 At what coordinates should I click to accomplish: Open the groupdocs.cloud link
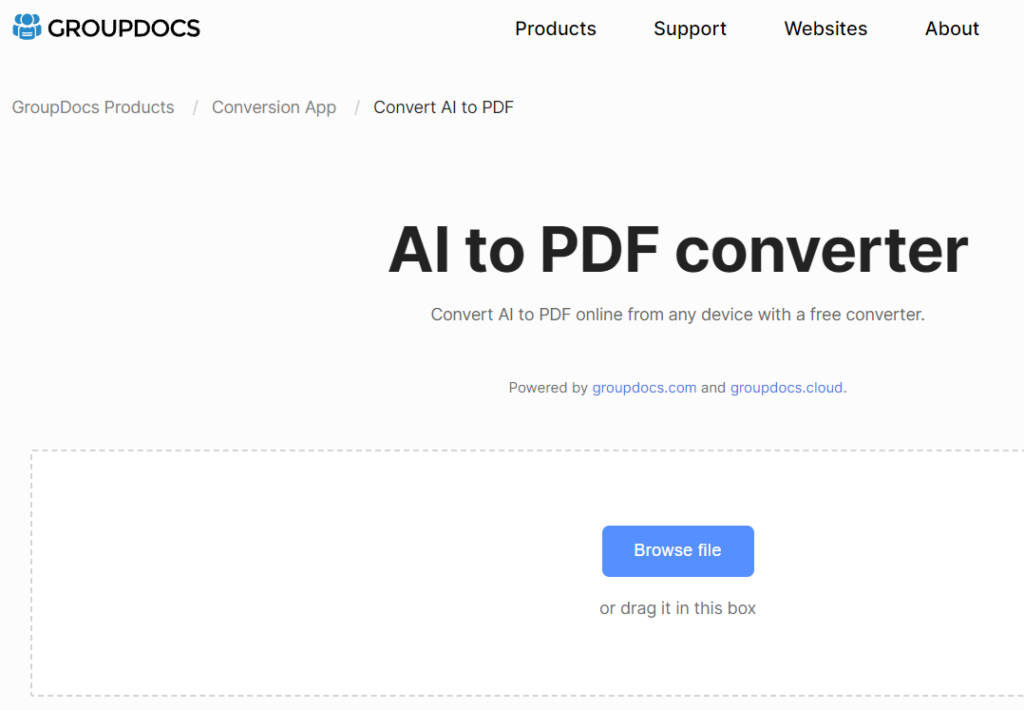[x=786, y=387]
